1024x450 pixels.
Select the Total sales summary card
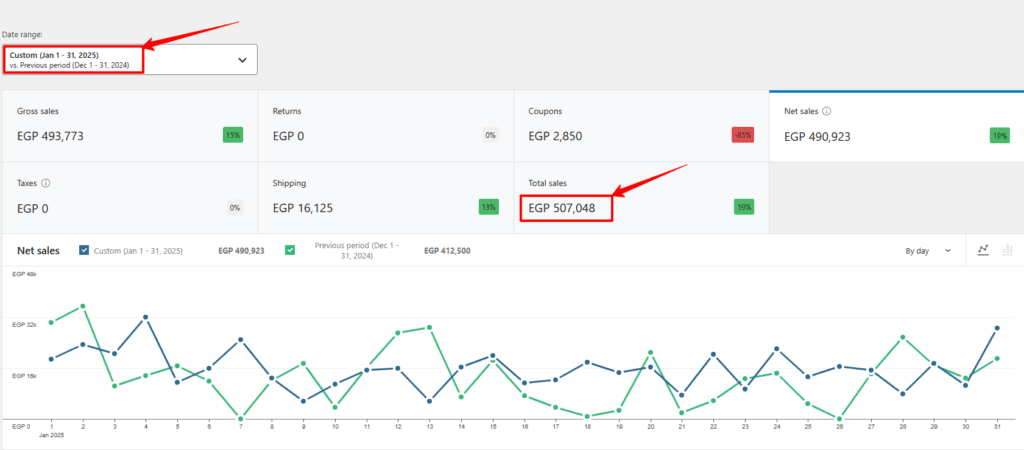tap(641, 198)
